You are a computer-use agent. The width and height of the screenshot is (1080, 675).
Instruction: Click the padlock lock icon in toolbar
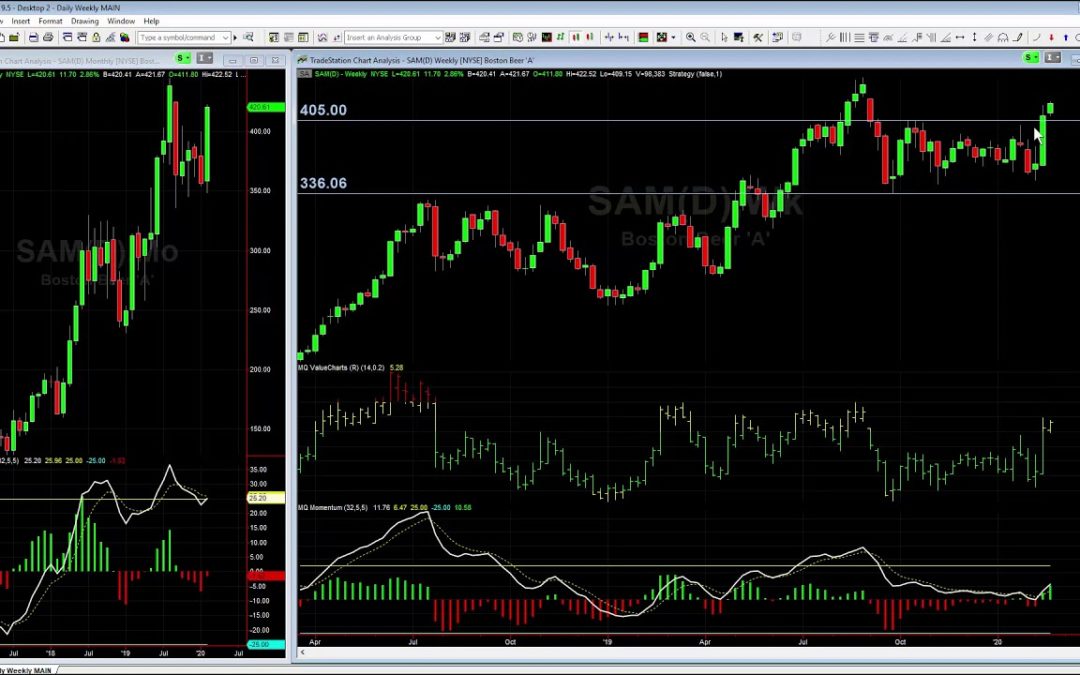tap(96, 37)
